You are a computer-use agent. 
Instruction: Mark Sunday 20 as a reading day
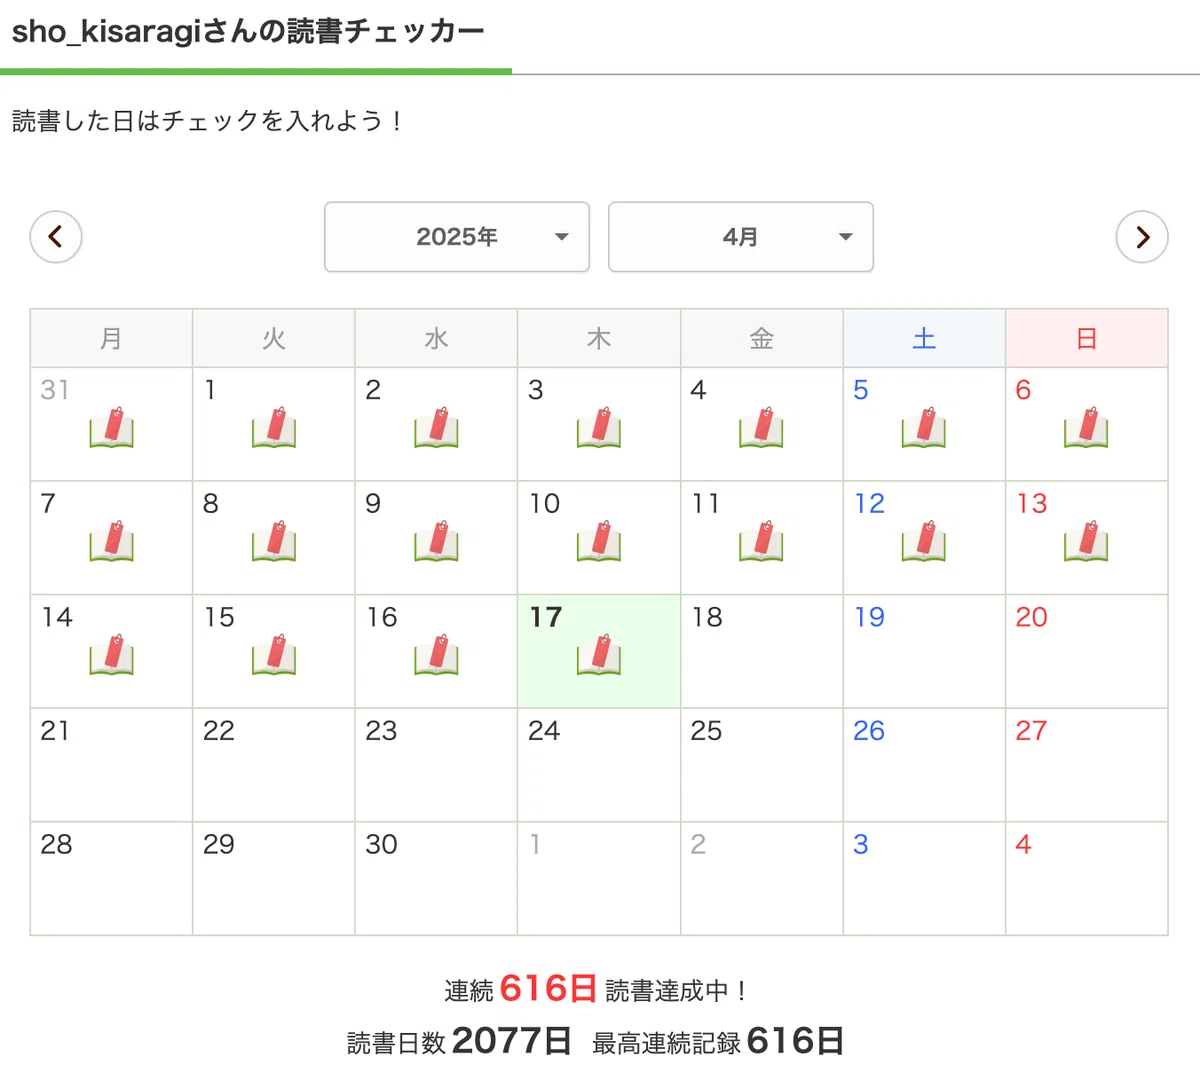pos(1087,652)
